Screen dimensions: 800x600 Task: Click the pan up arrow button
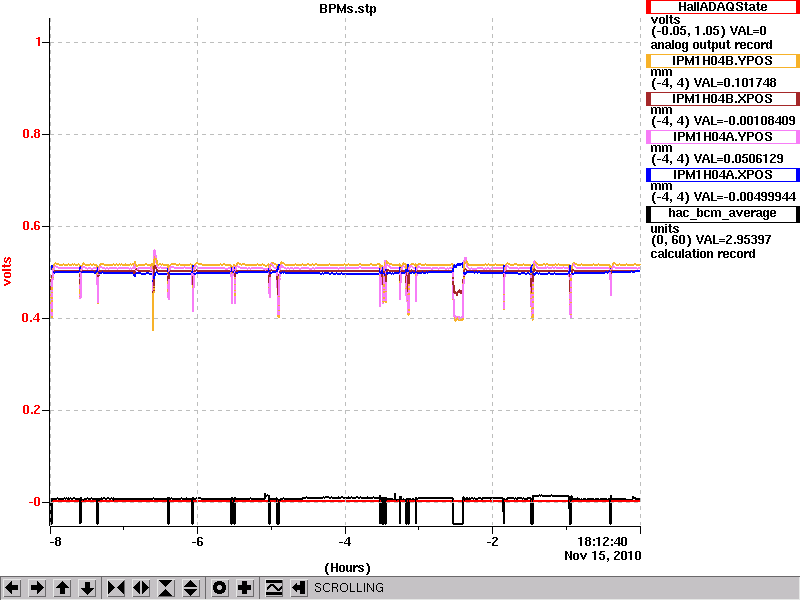(x=62, y=588)
